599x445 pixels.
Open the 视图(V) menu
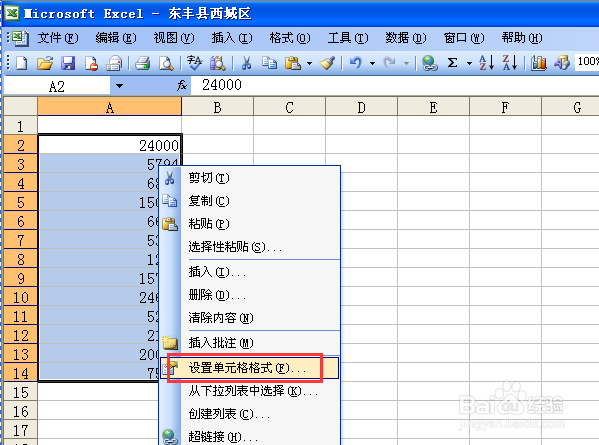174,38
